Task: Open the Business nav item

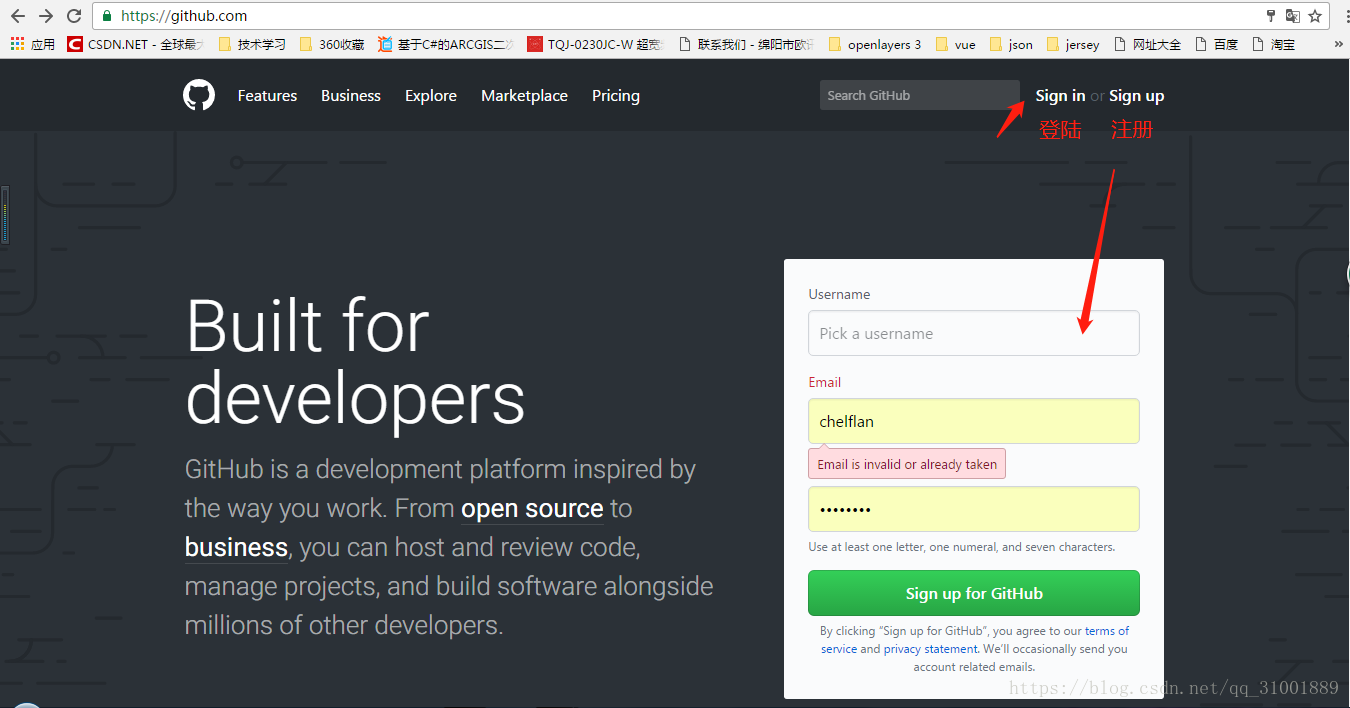Action: tap(351, 96)
